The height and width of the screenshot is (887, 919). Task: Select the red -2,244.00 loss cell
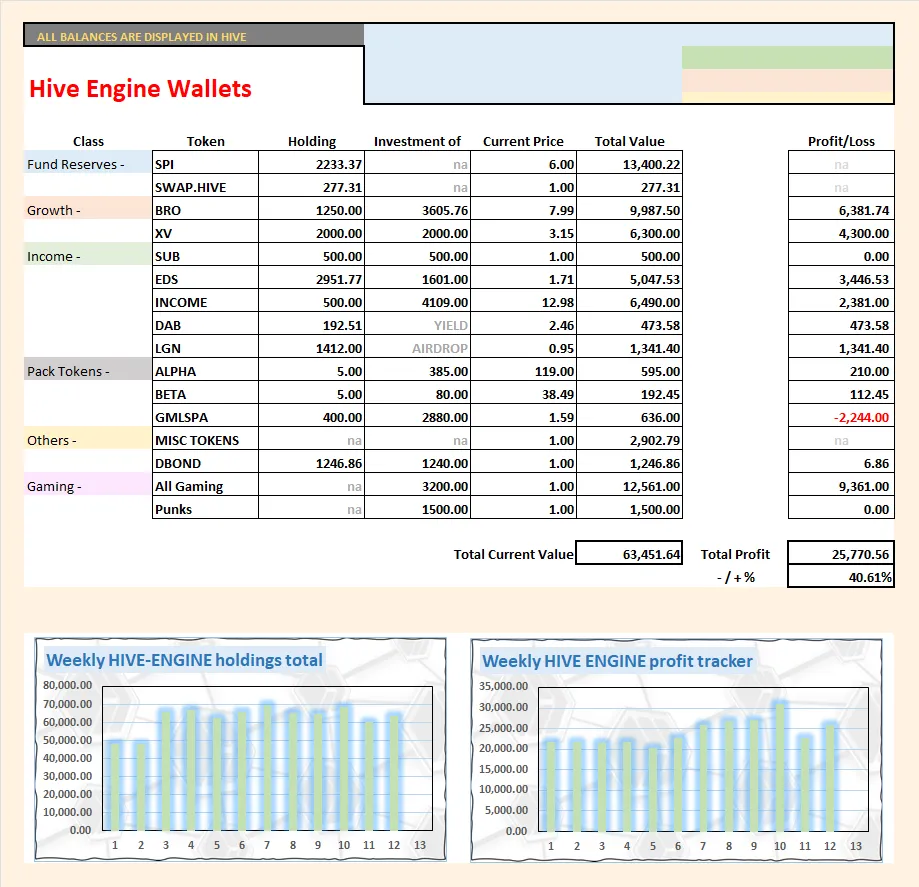click(841, 417)
